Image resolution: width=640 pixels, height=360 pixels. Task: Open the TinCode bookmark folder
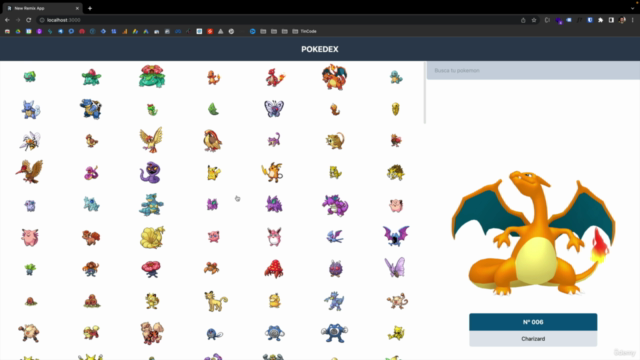(x=304, y=31)
